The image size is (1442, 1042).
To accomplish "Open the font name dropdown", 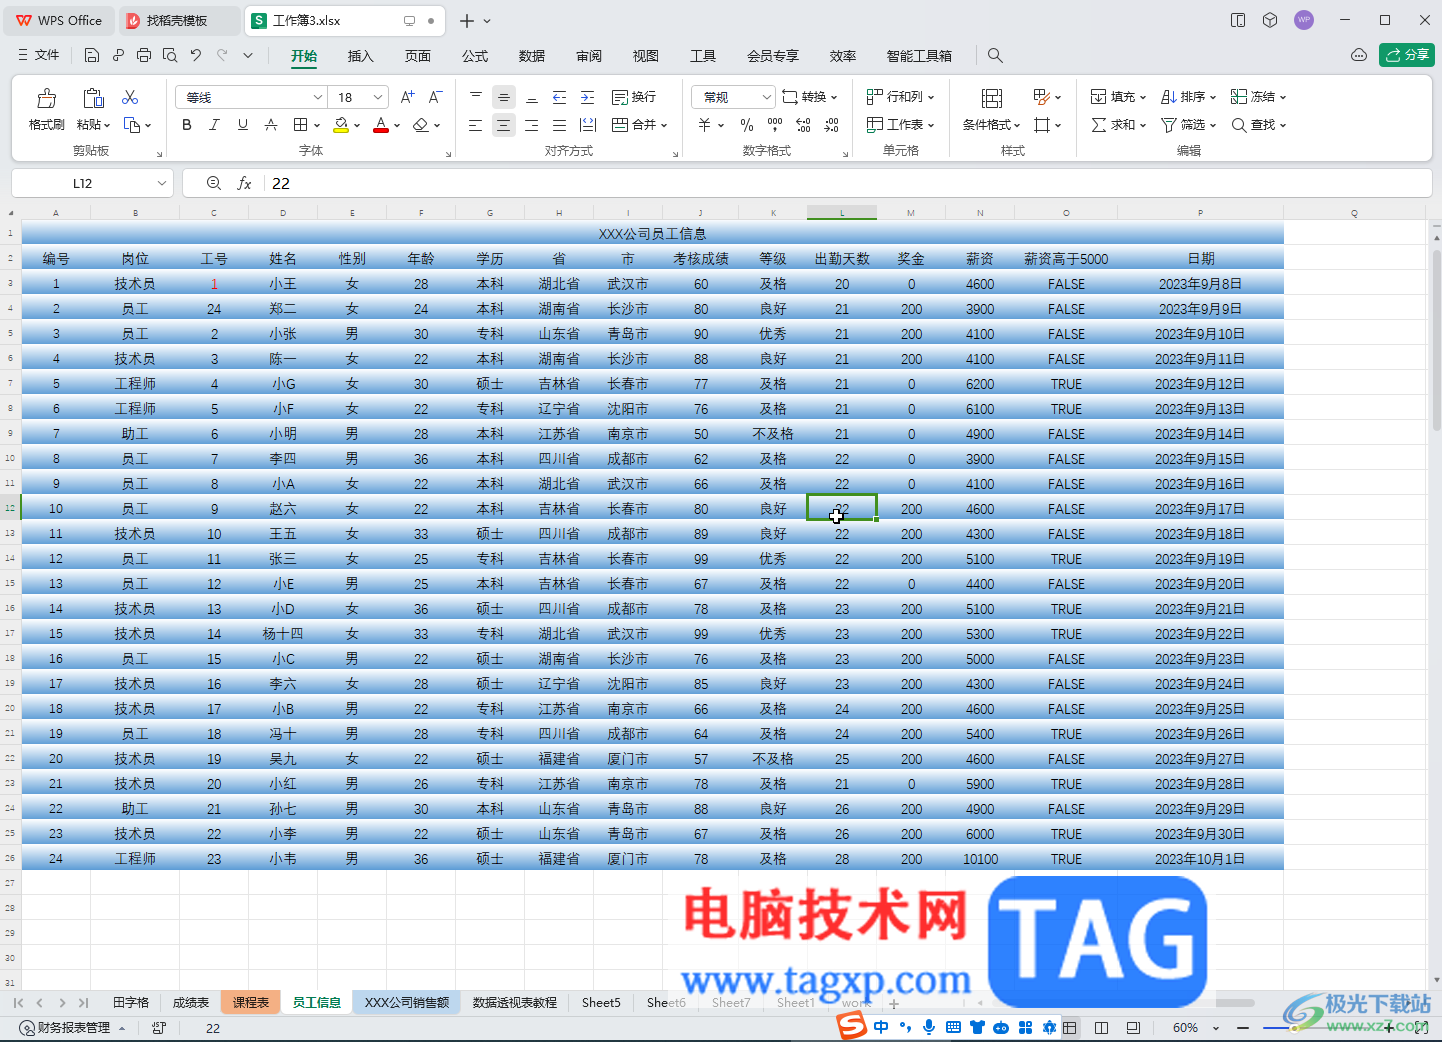I will [x=318, y=97].
